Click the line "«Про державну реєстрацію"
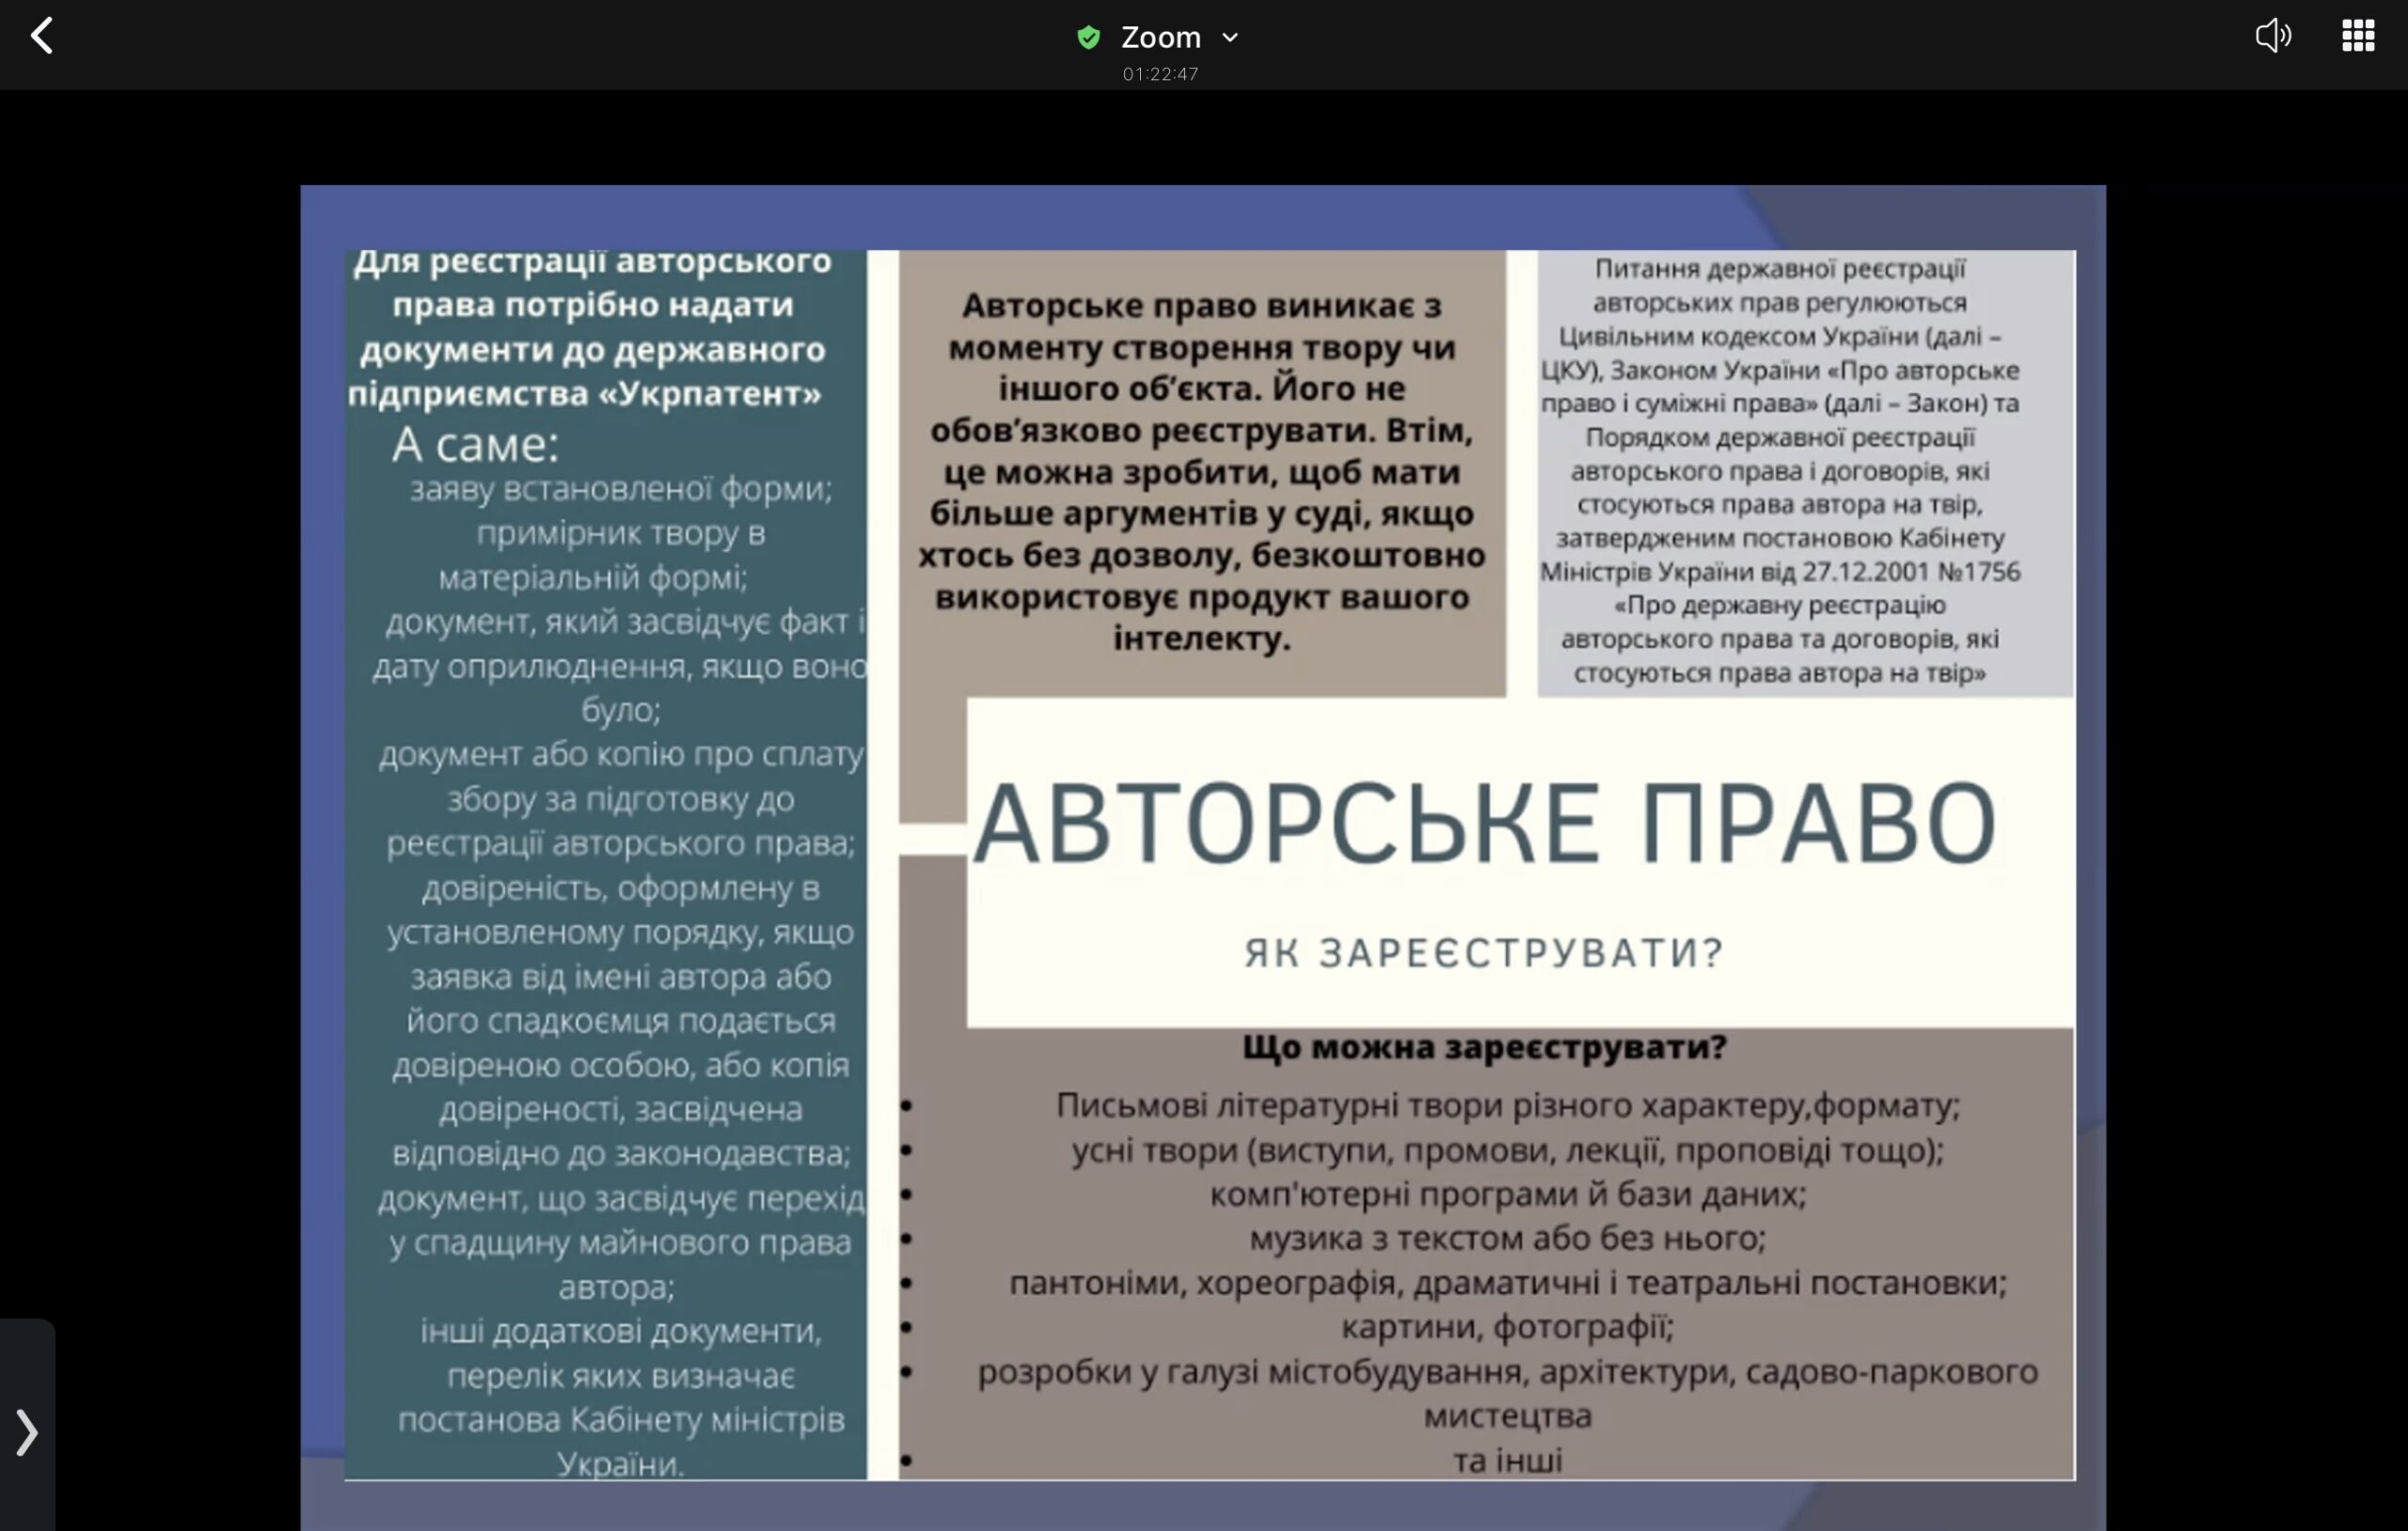Image resolution: width=2408 pixels, height=1531 pixels. [1779, 605]
